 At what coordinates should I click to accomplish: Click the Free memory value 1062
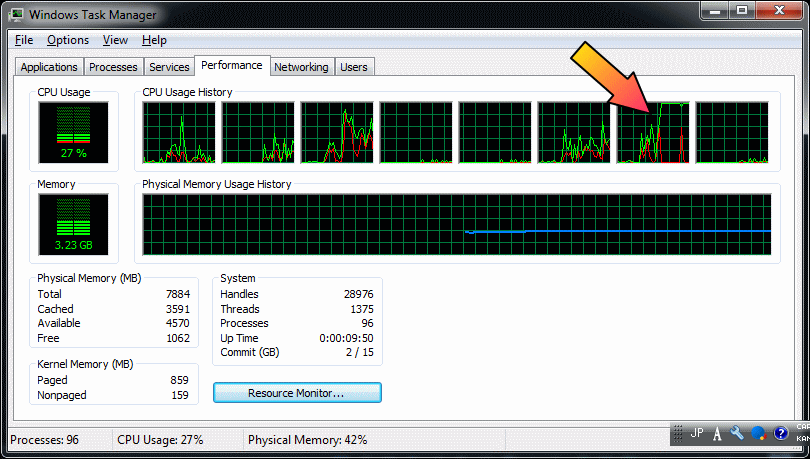coord(178,338)
